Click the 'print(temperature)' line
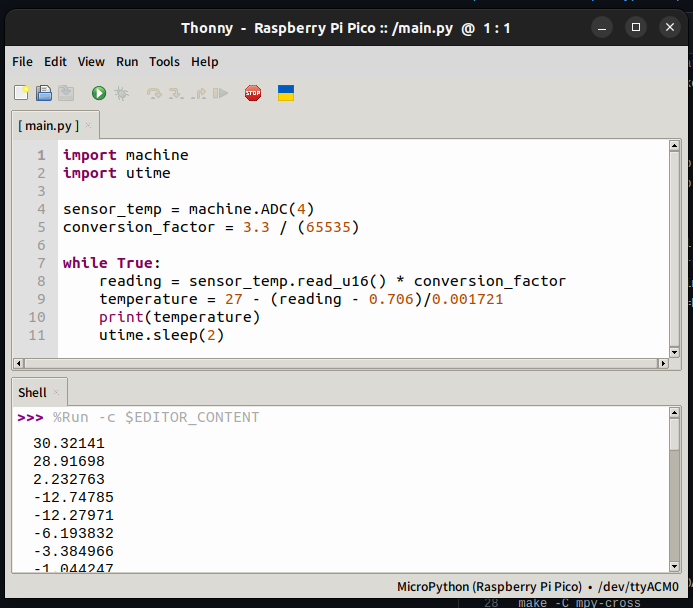 tap(179, 317)
